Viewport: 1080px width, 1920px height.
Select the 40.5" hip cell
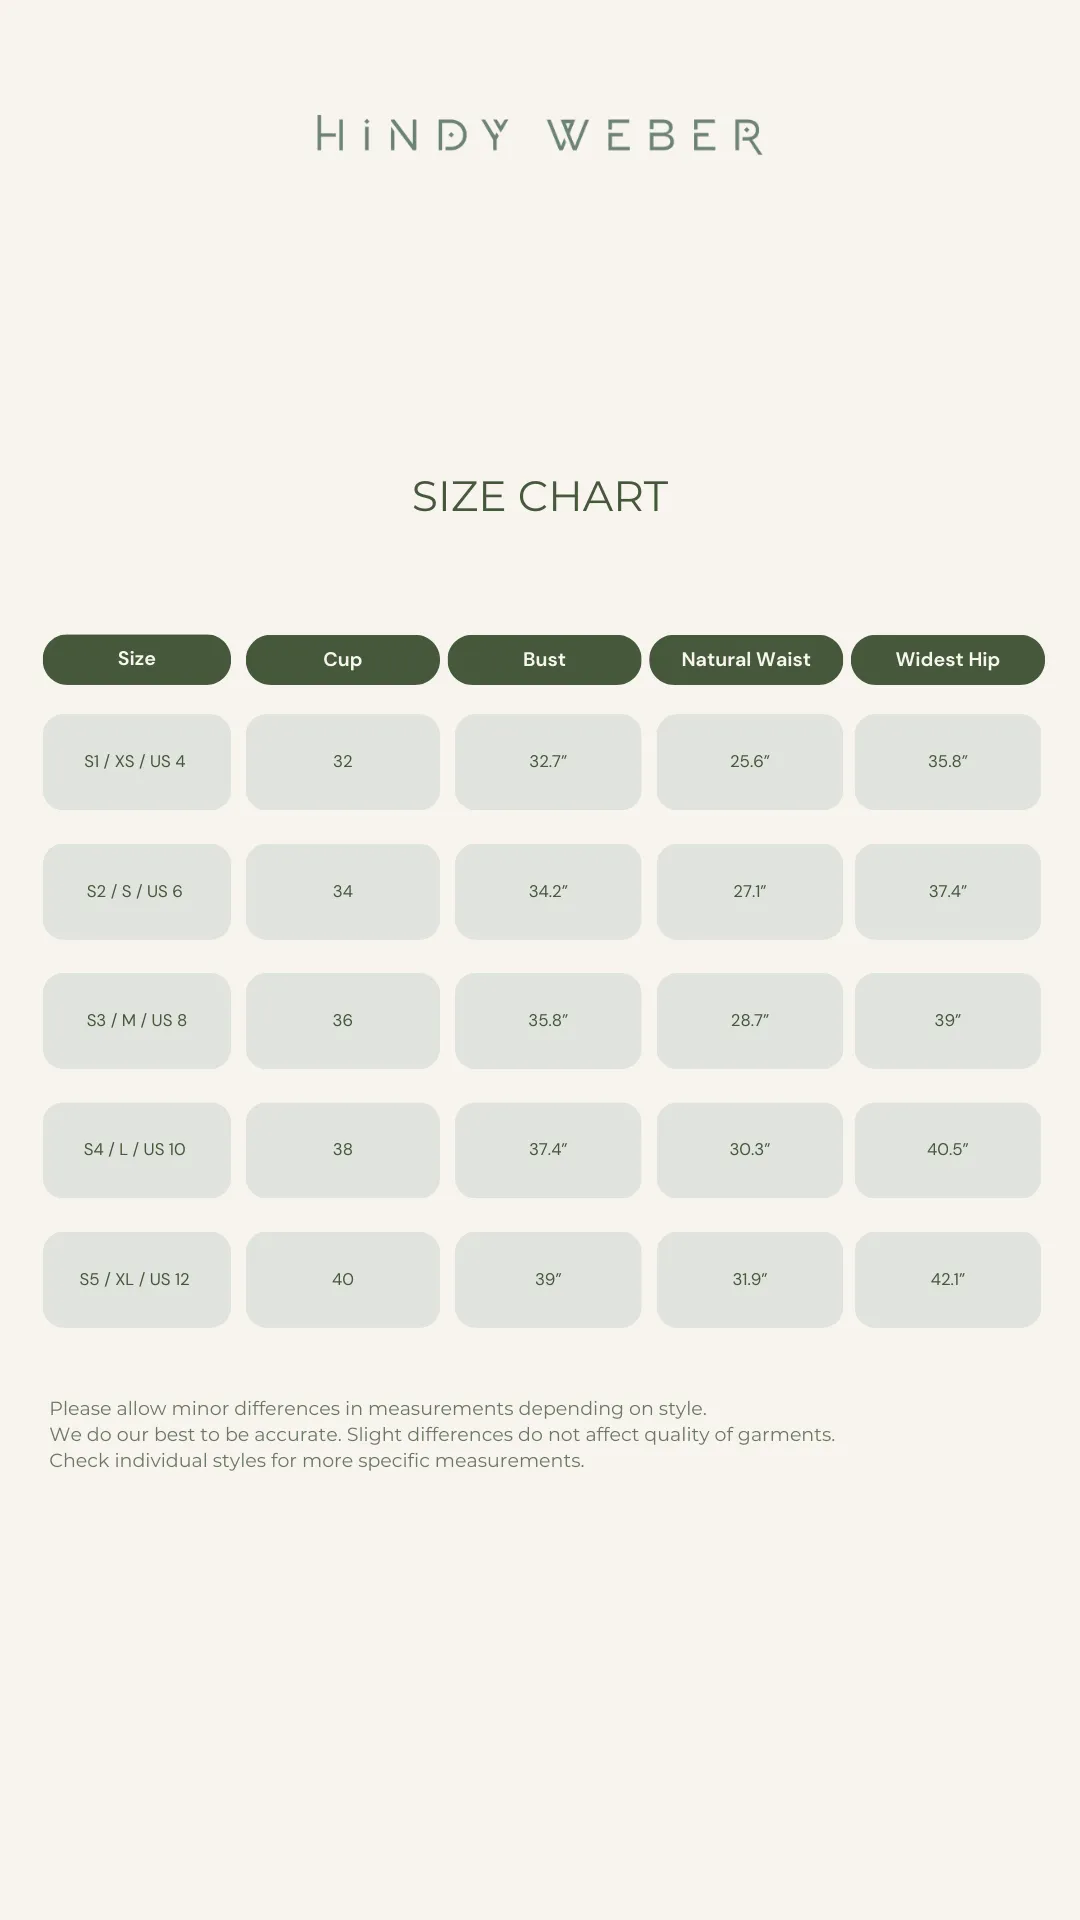pos(948,1150)
